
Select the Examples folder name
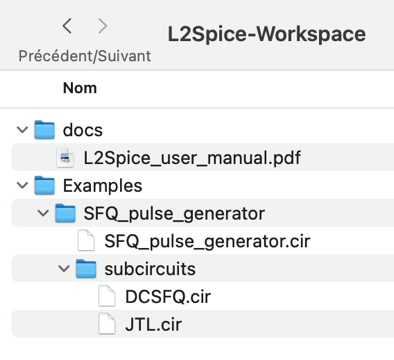[103, 186]
